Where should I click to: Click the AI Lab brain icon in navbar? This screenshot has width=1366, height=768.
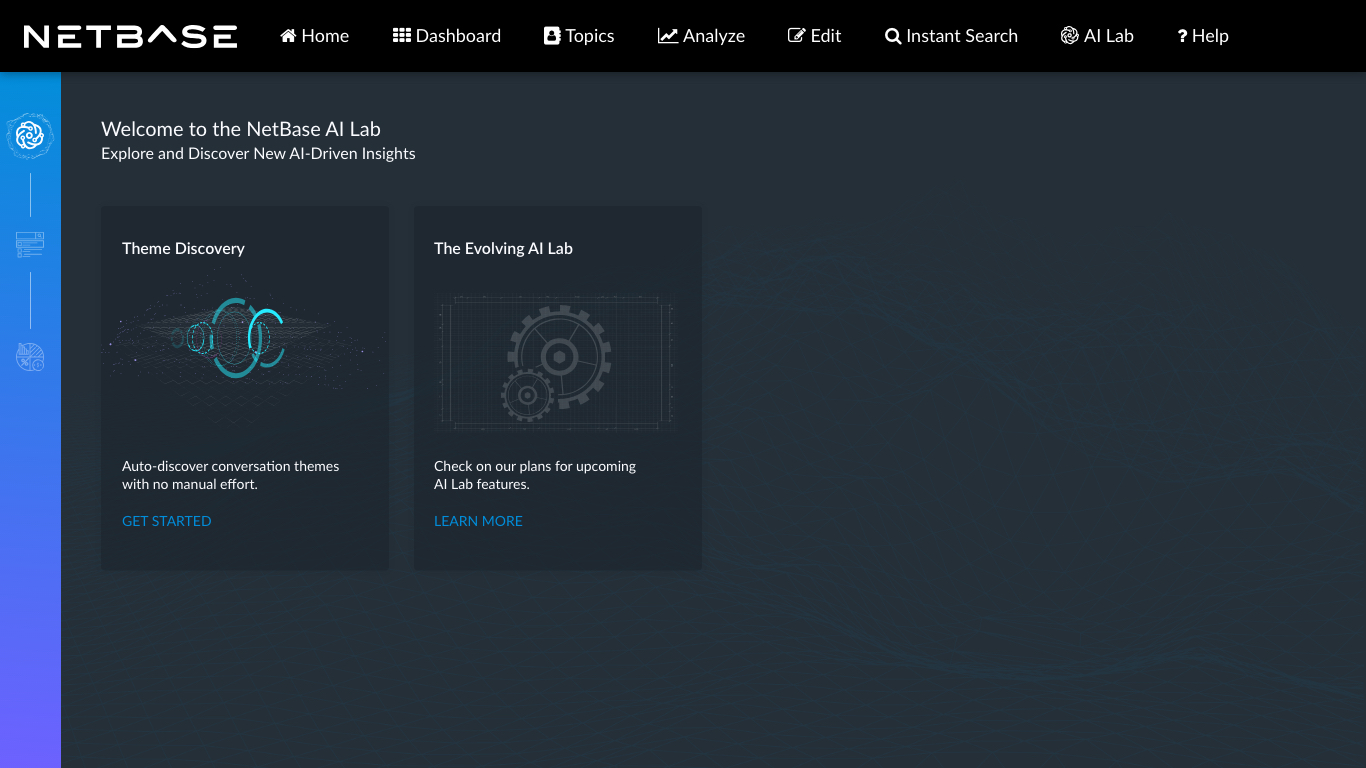[1070, 36]
